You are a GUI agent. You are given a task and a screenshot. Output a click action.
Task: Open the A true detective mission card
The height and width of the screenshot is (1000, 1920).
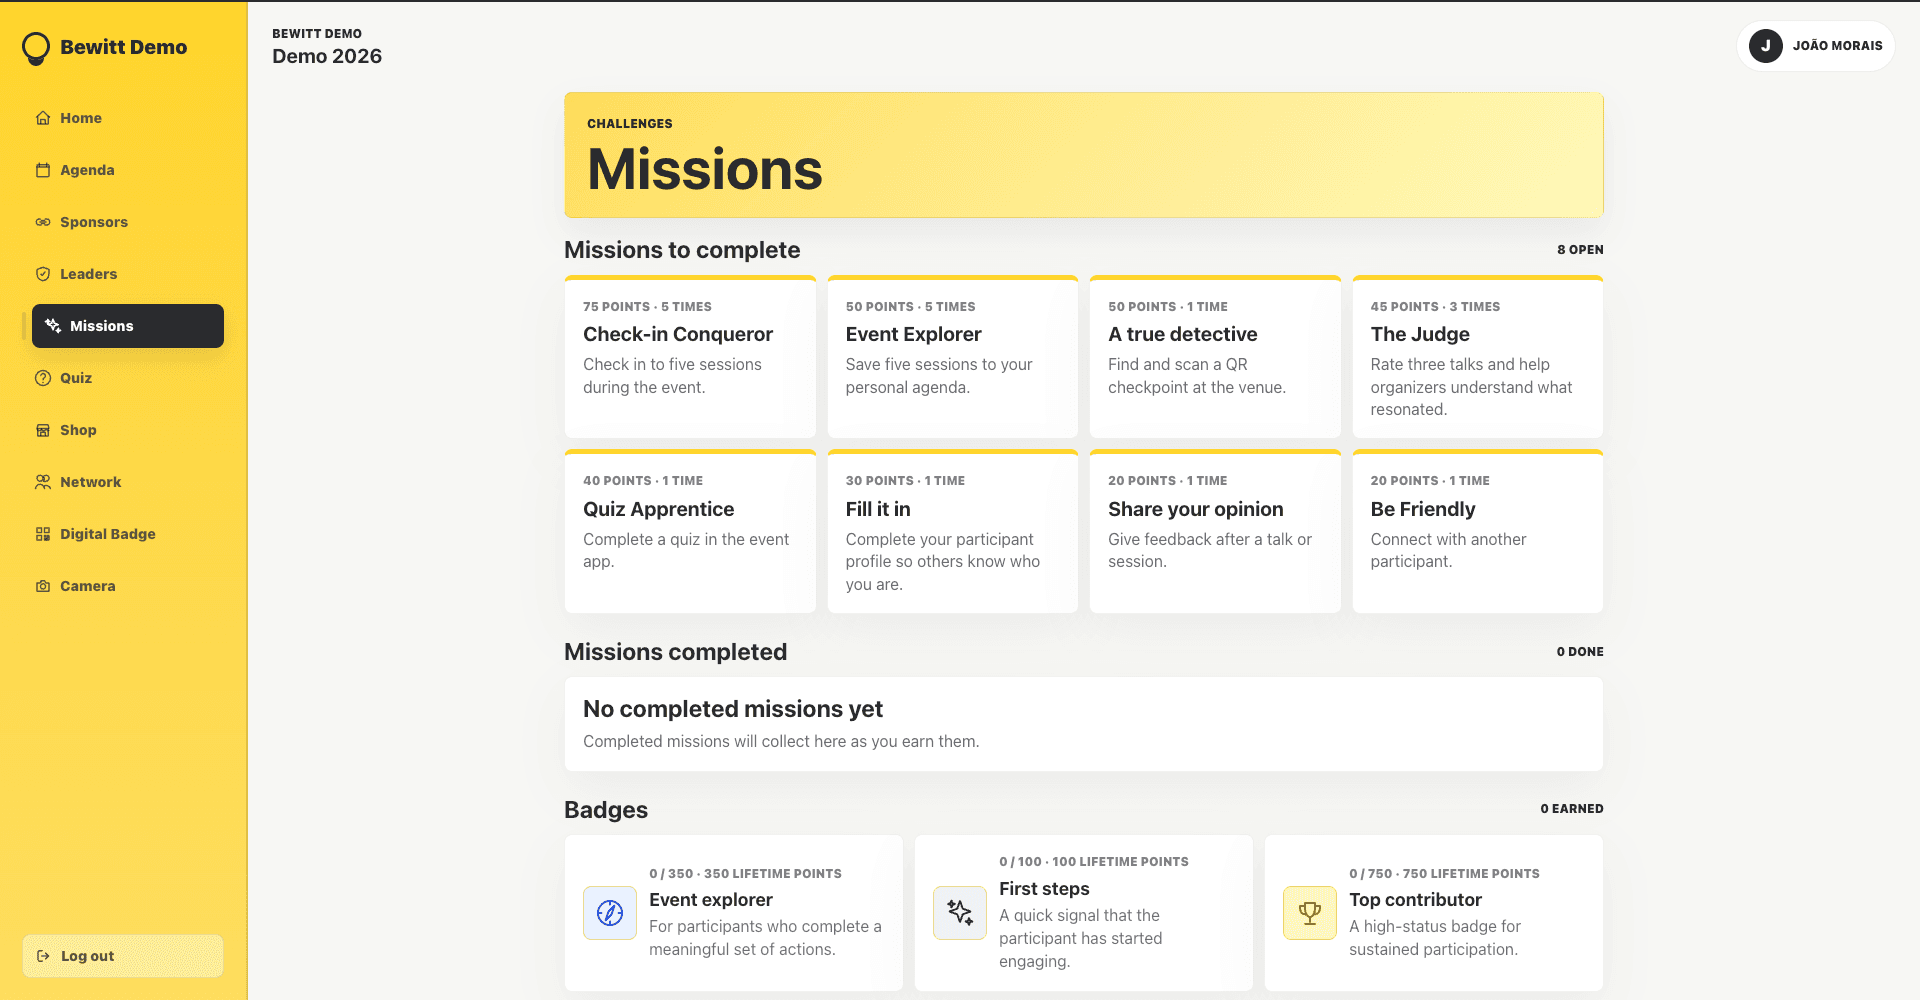(1215, 357)
